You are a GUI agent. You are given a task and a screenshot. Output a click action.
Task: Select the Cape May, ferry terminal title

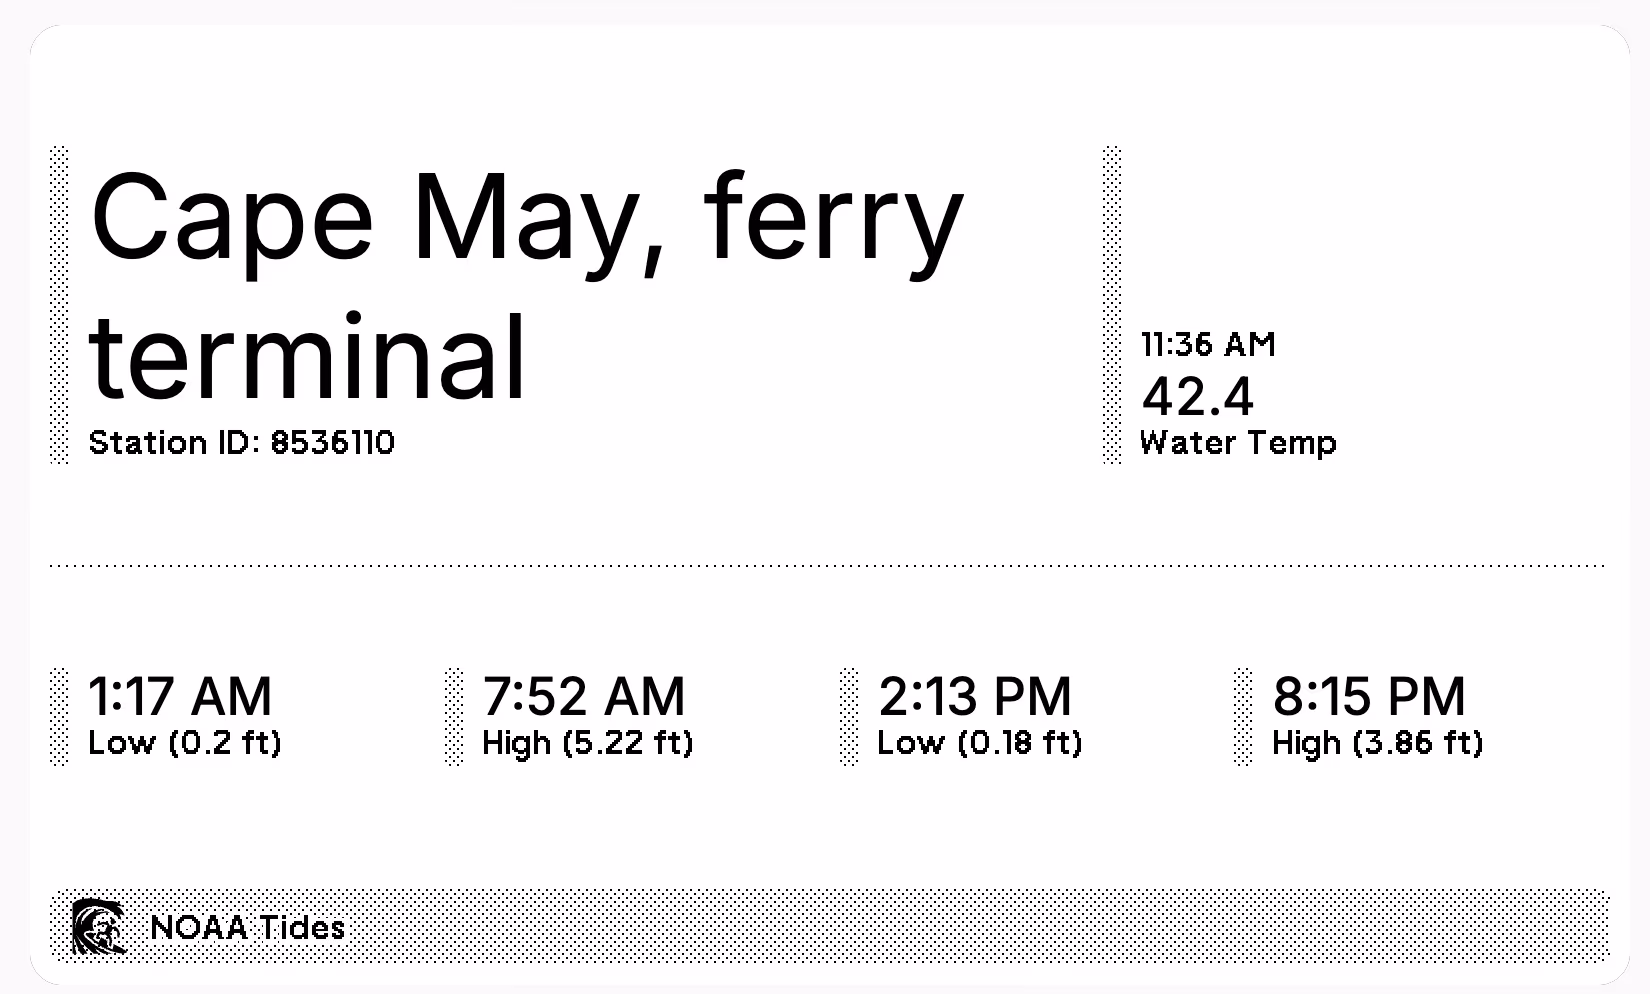(526, 286)
